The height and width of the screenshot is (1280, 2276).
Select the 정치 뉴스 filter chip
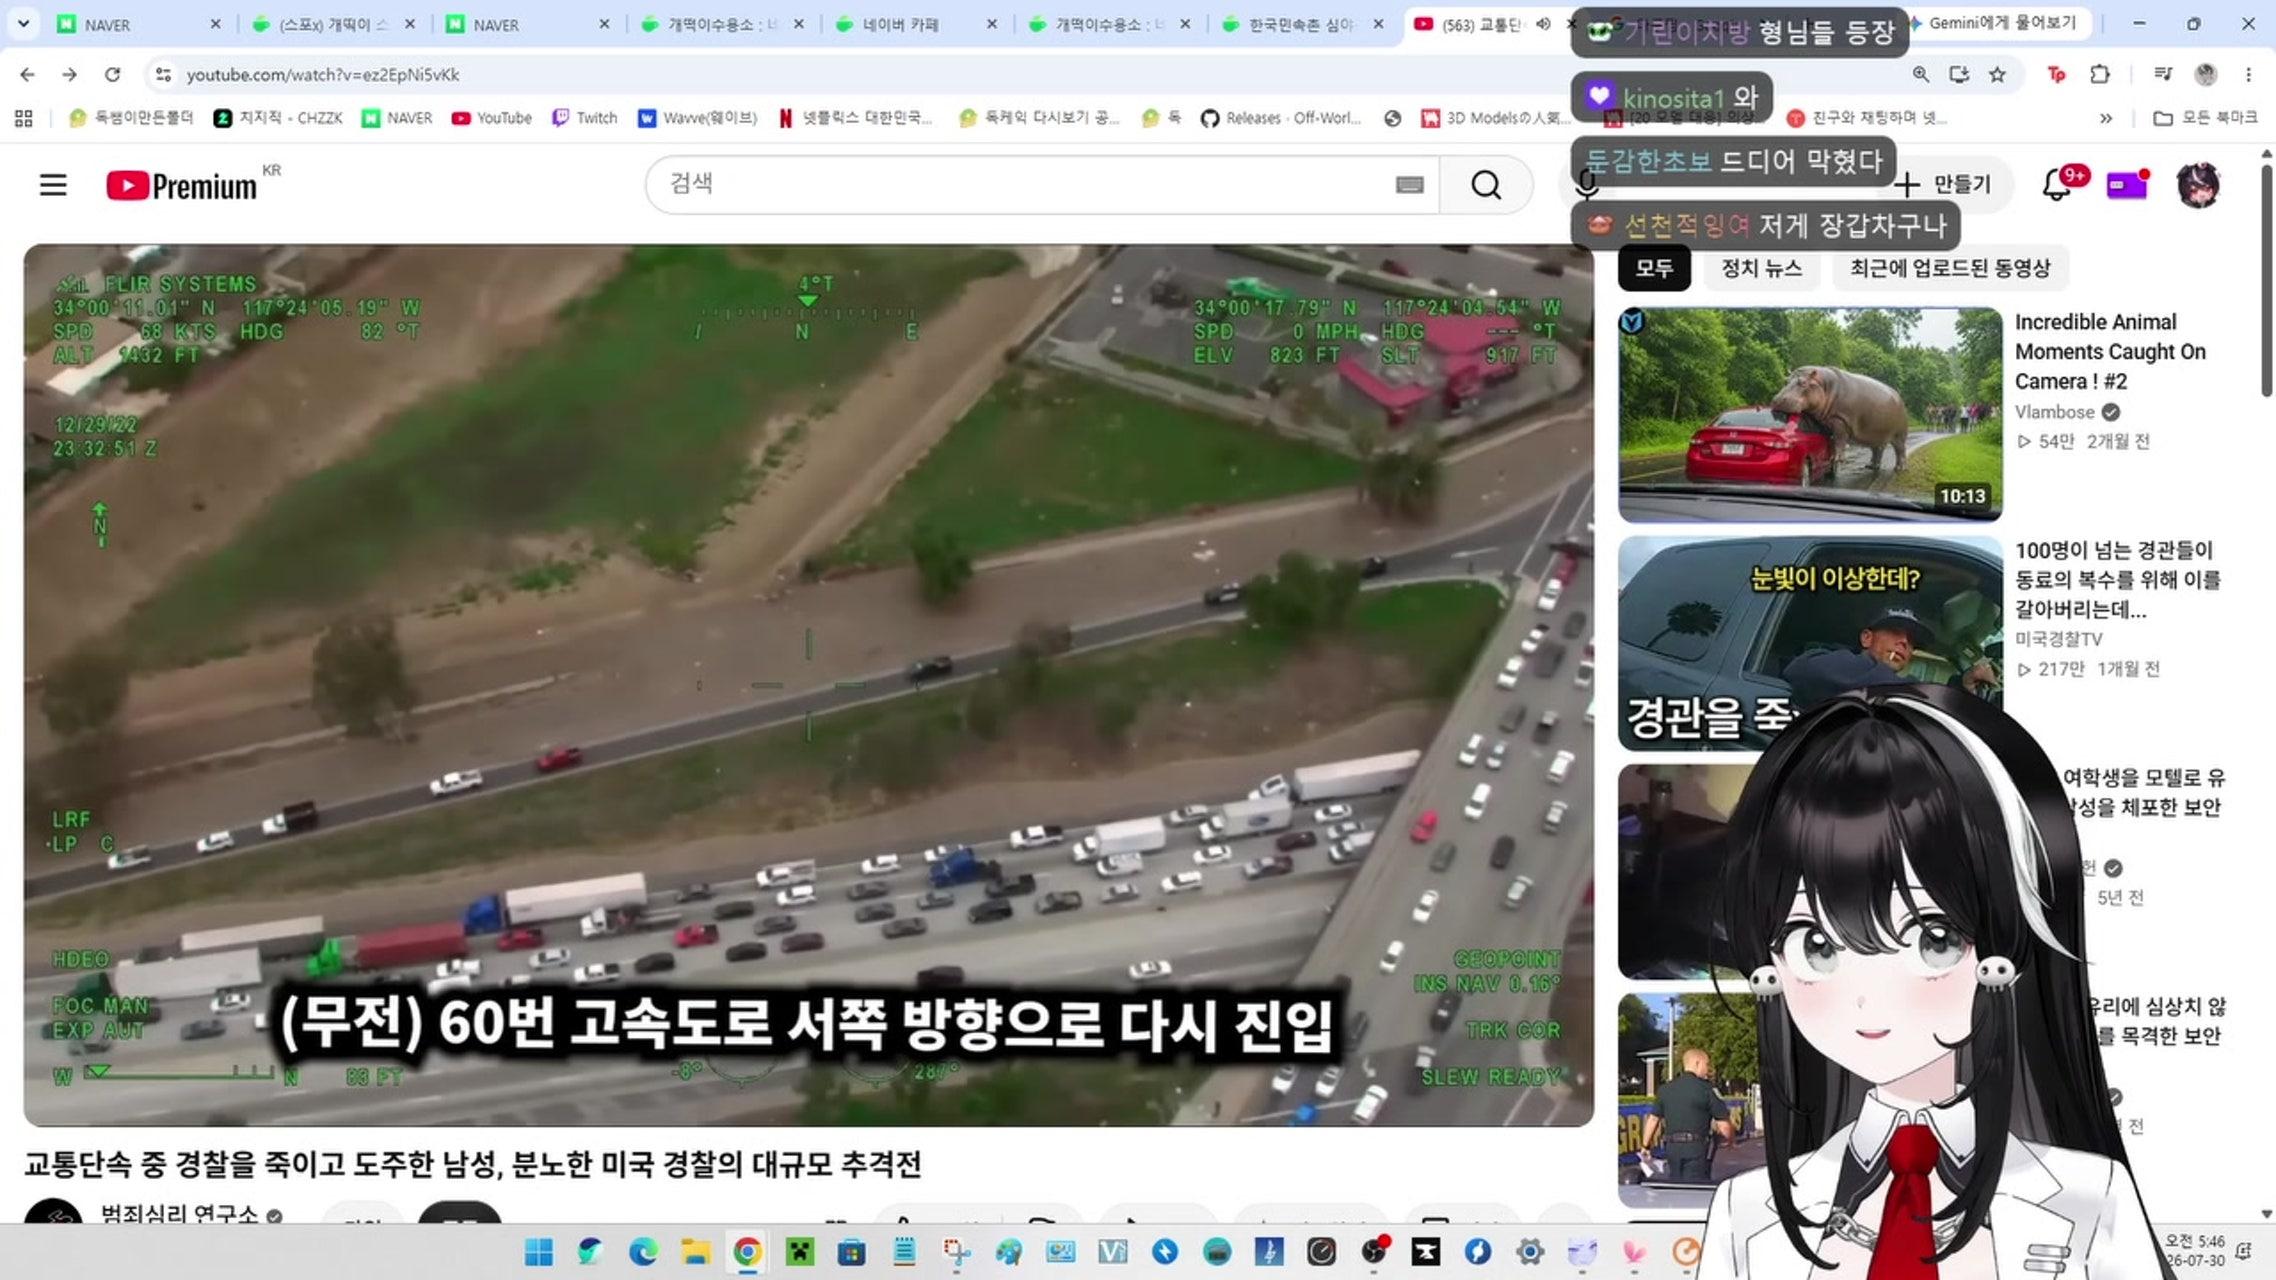[1761, 268]
